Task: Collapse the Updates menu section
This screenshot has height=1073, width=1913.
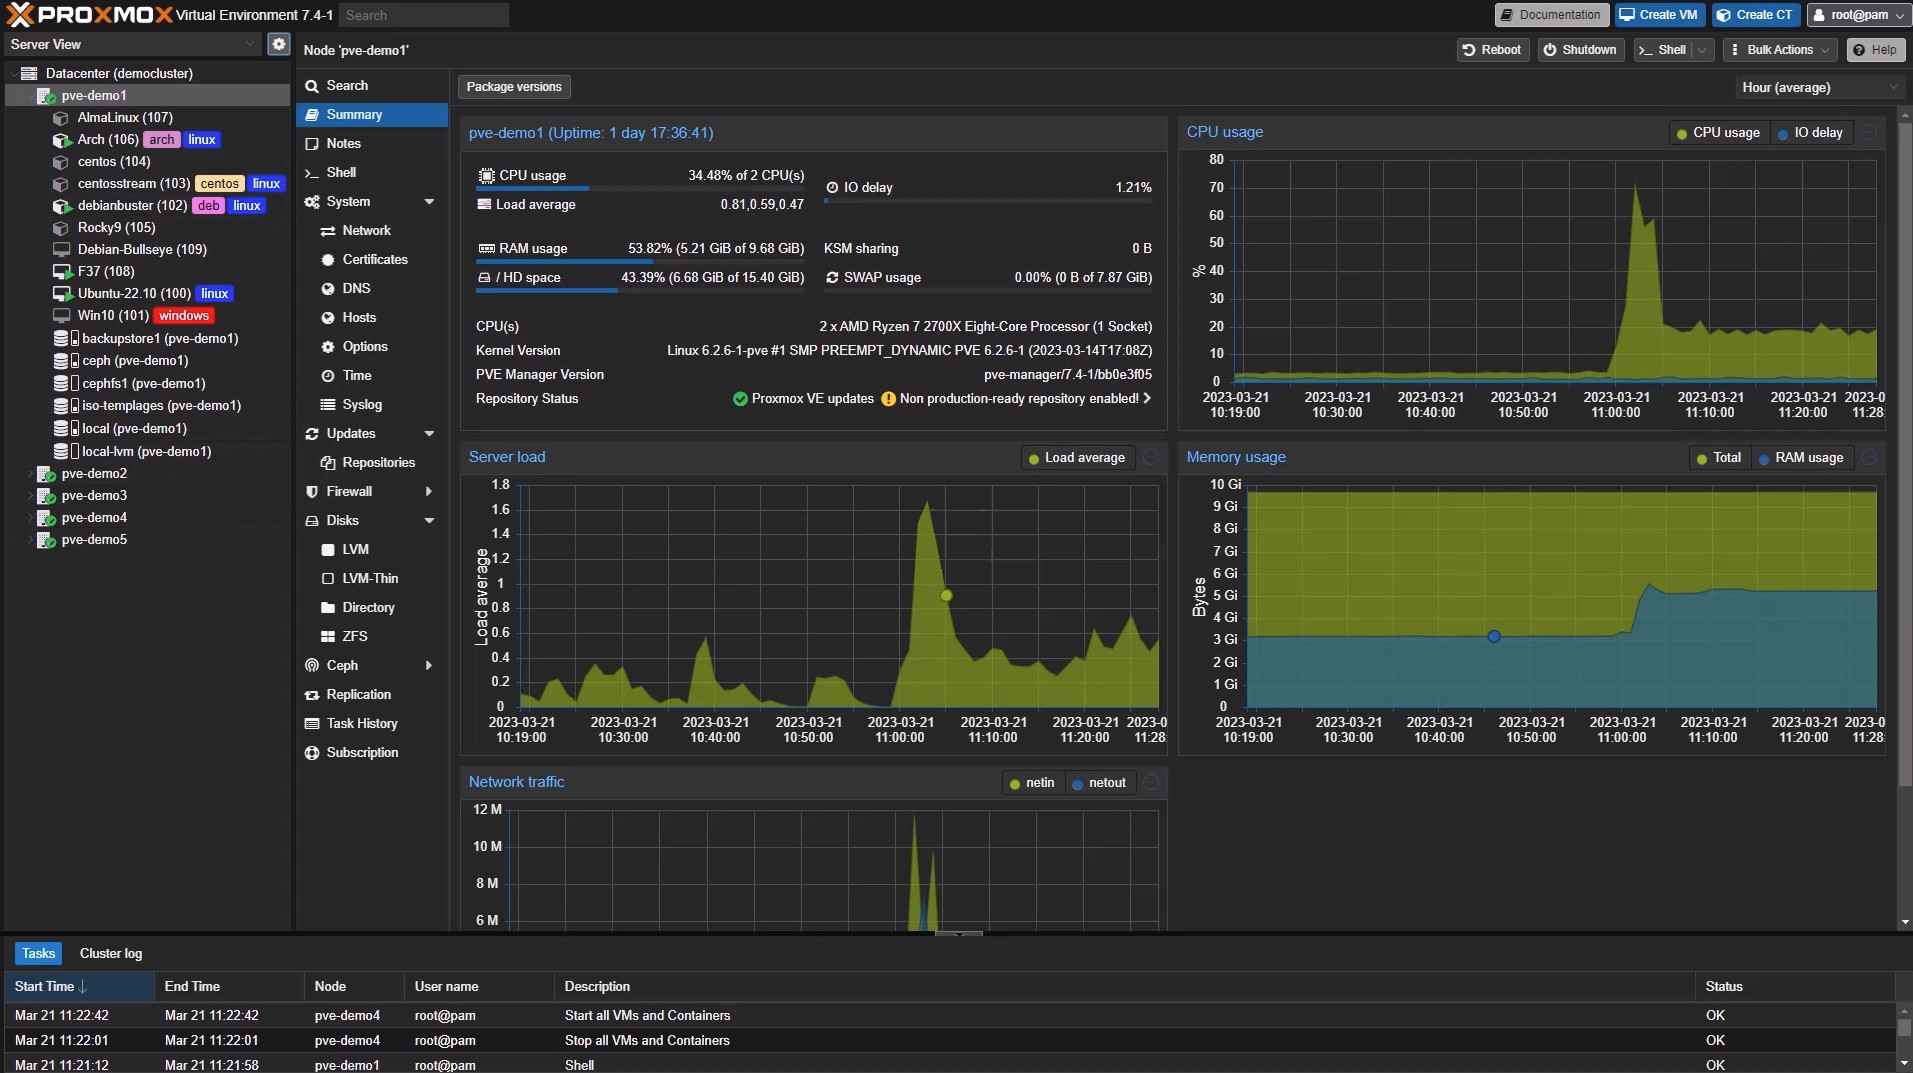Action: tap(429, 433)
